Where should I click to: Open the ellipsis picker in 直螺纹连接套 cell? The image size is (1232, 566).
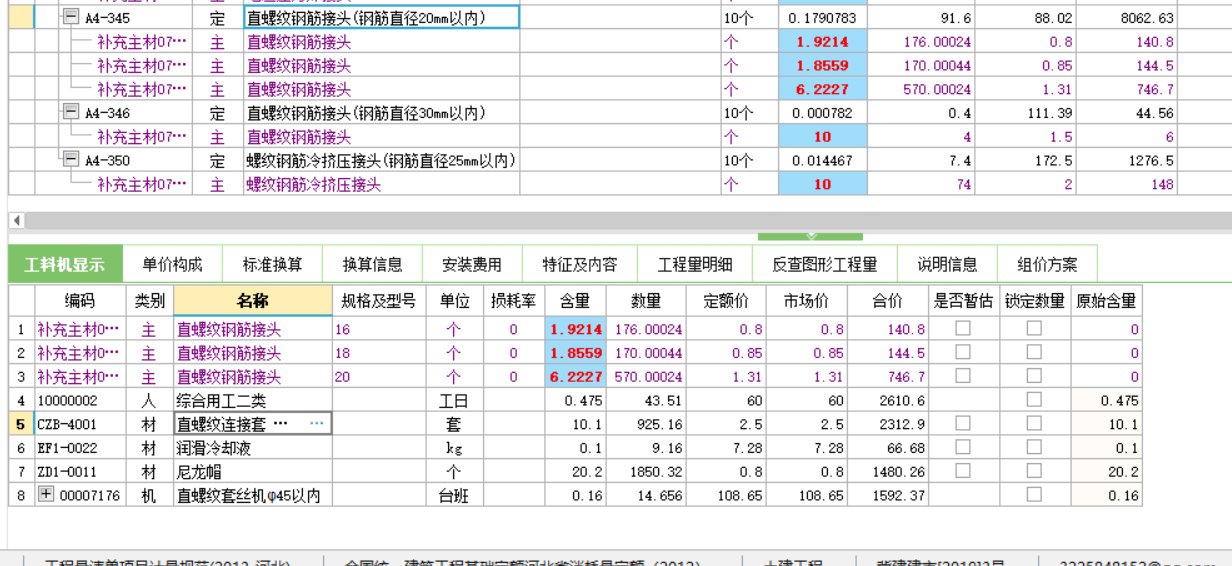(317, 424)
